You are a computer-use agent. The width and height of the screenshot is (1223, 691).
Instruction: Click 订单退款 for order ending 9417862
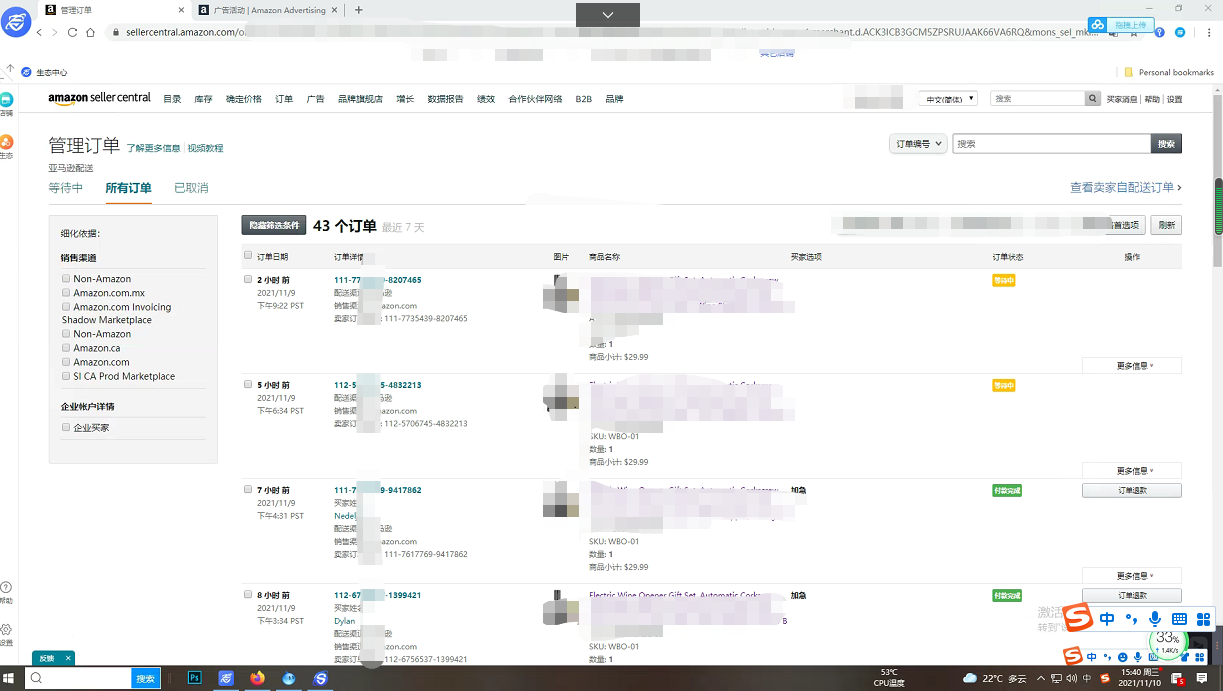tap(1132, 491)
